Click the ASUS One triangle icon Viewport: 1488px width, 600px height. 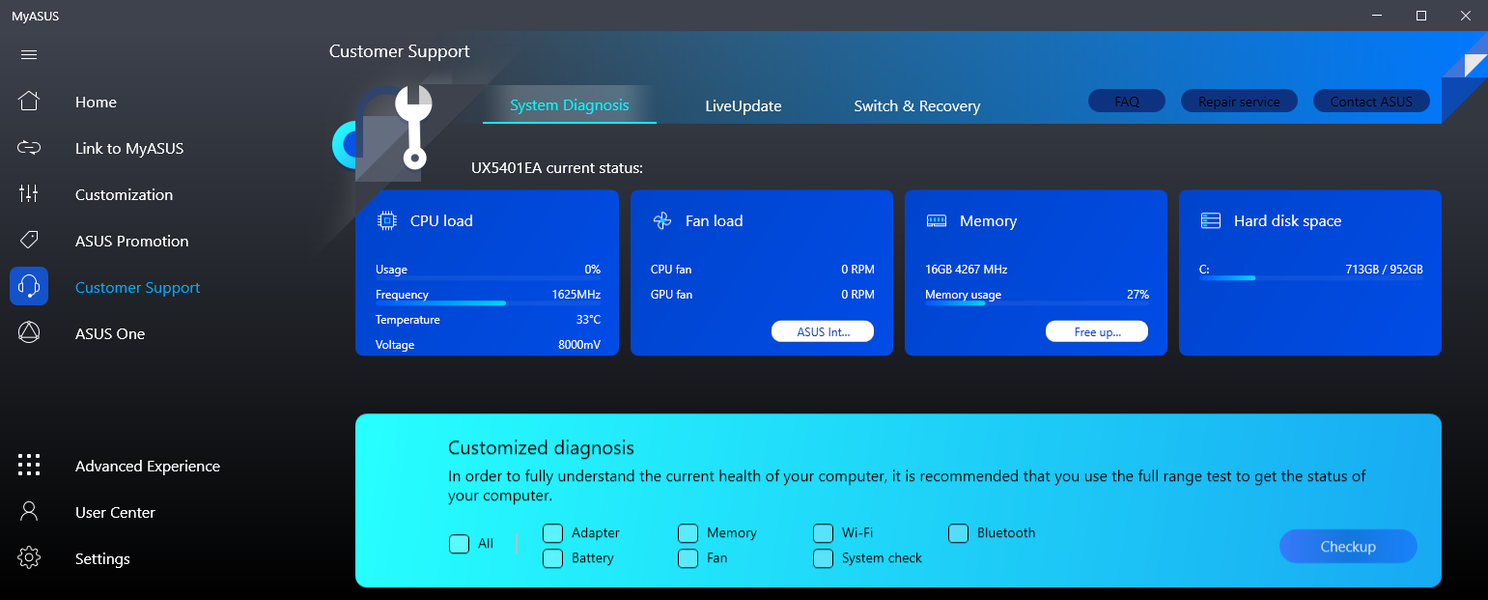pos(29,333)
